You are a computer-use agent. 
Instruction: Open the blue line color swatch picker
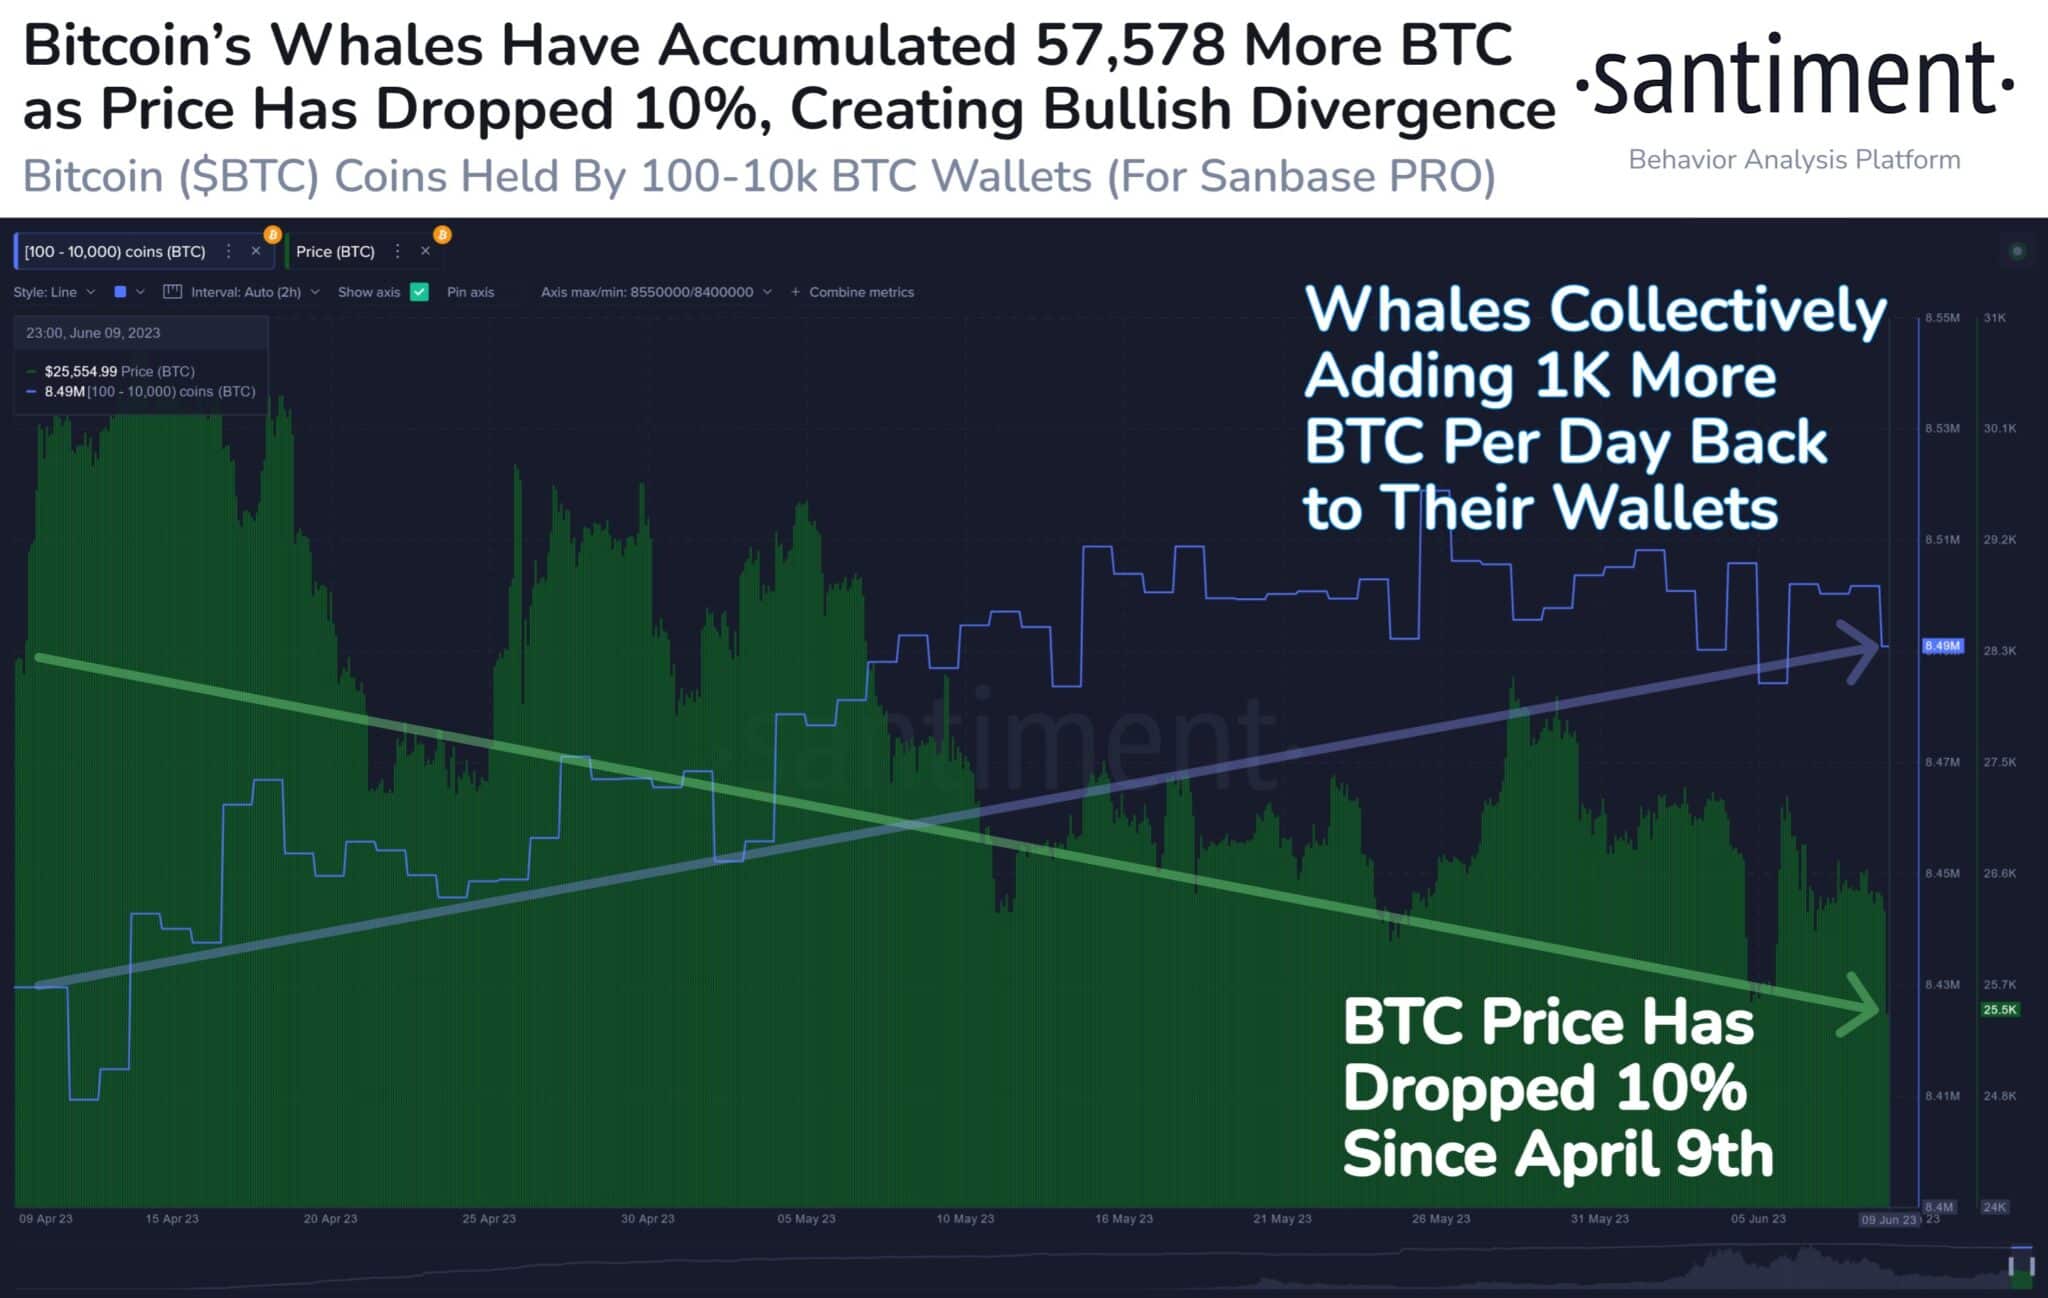tap(120, 292)
